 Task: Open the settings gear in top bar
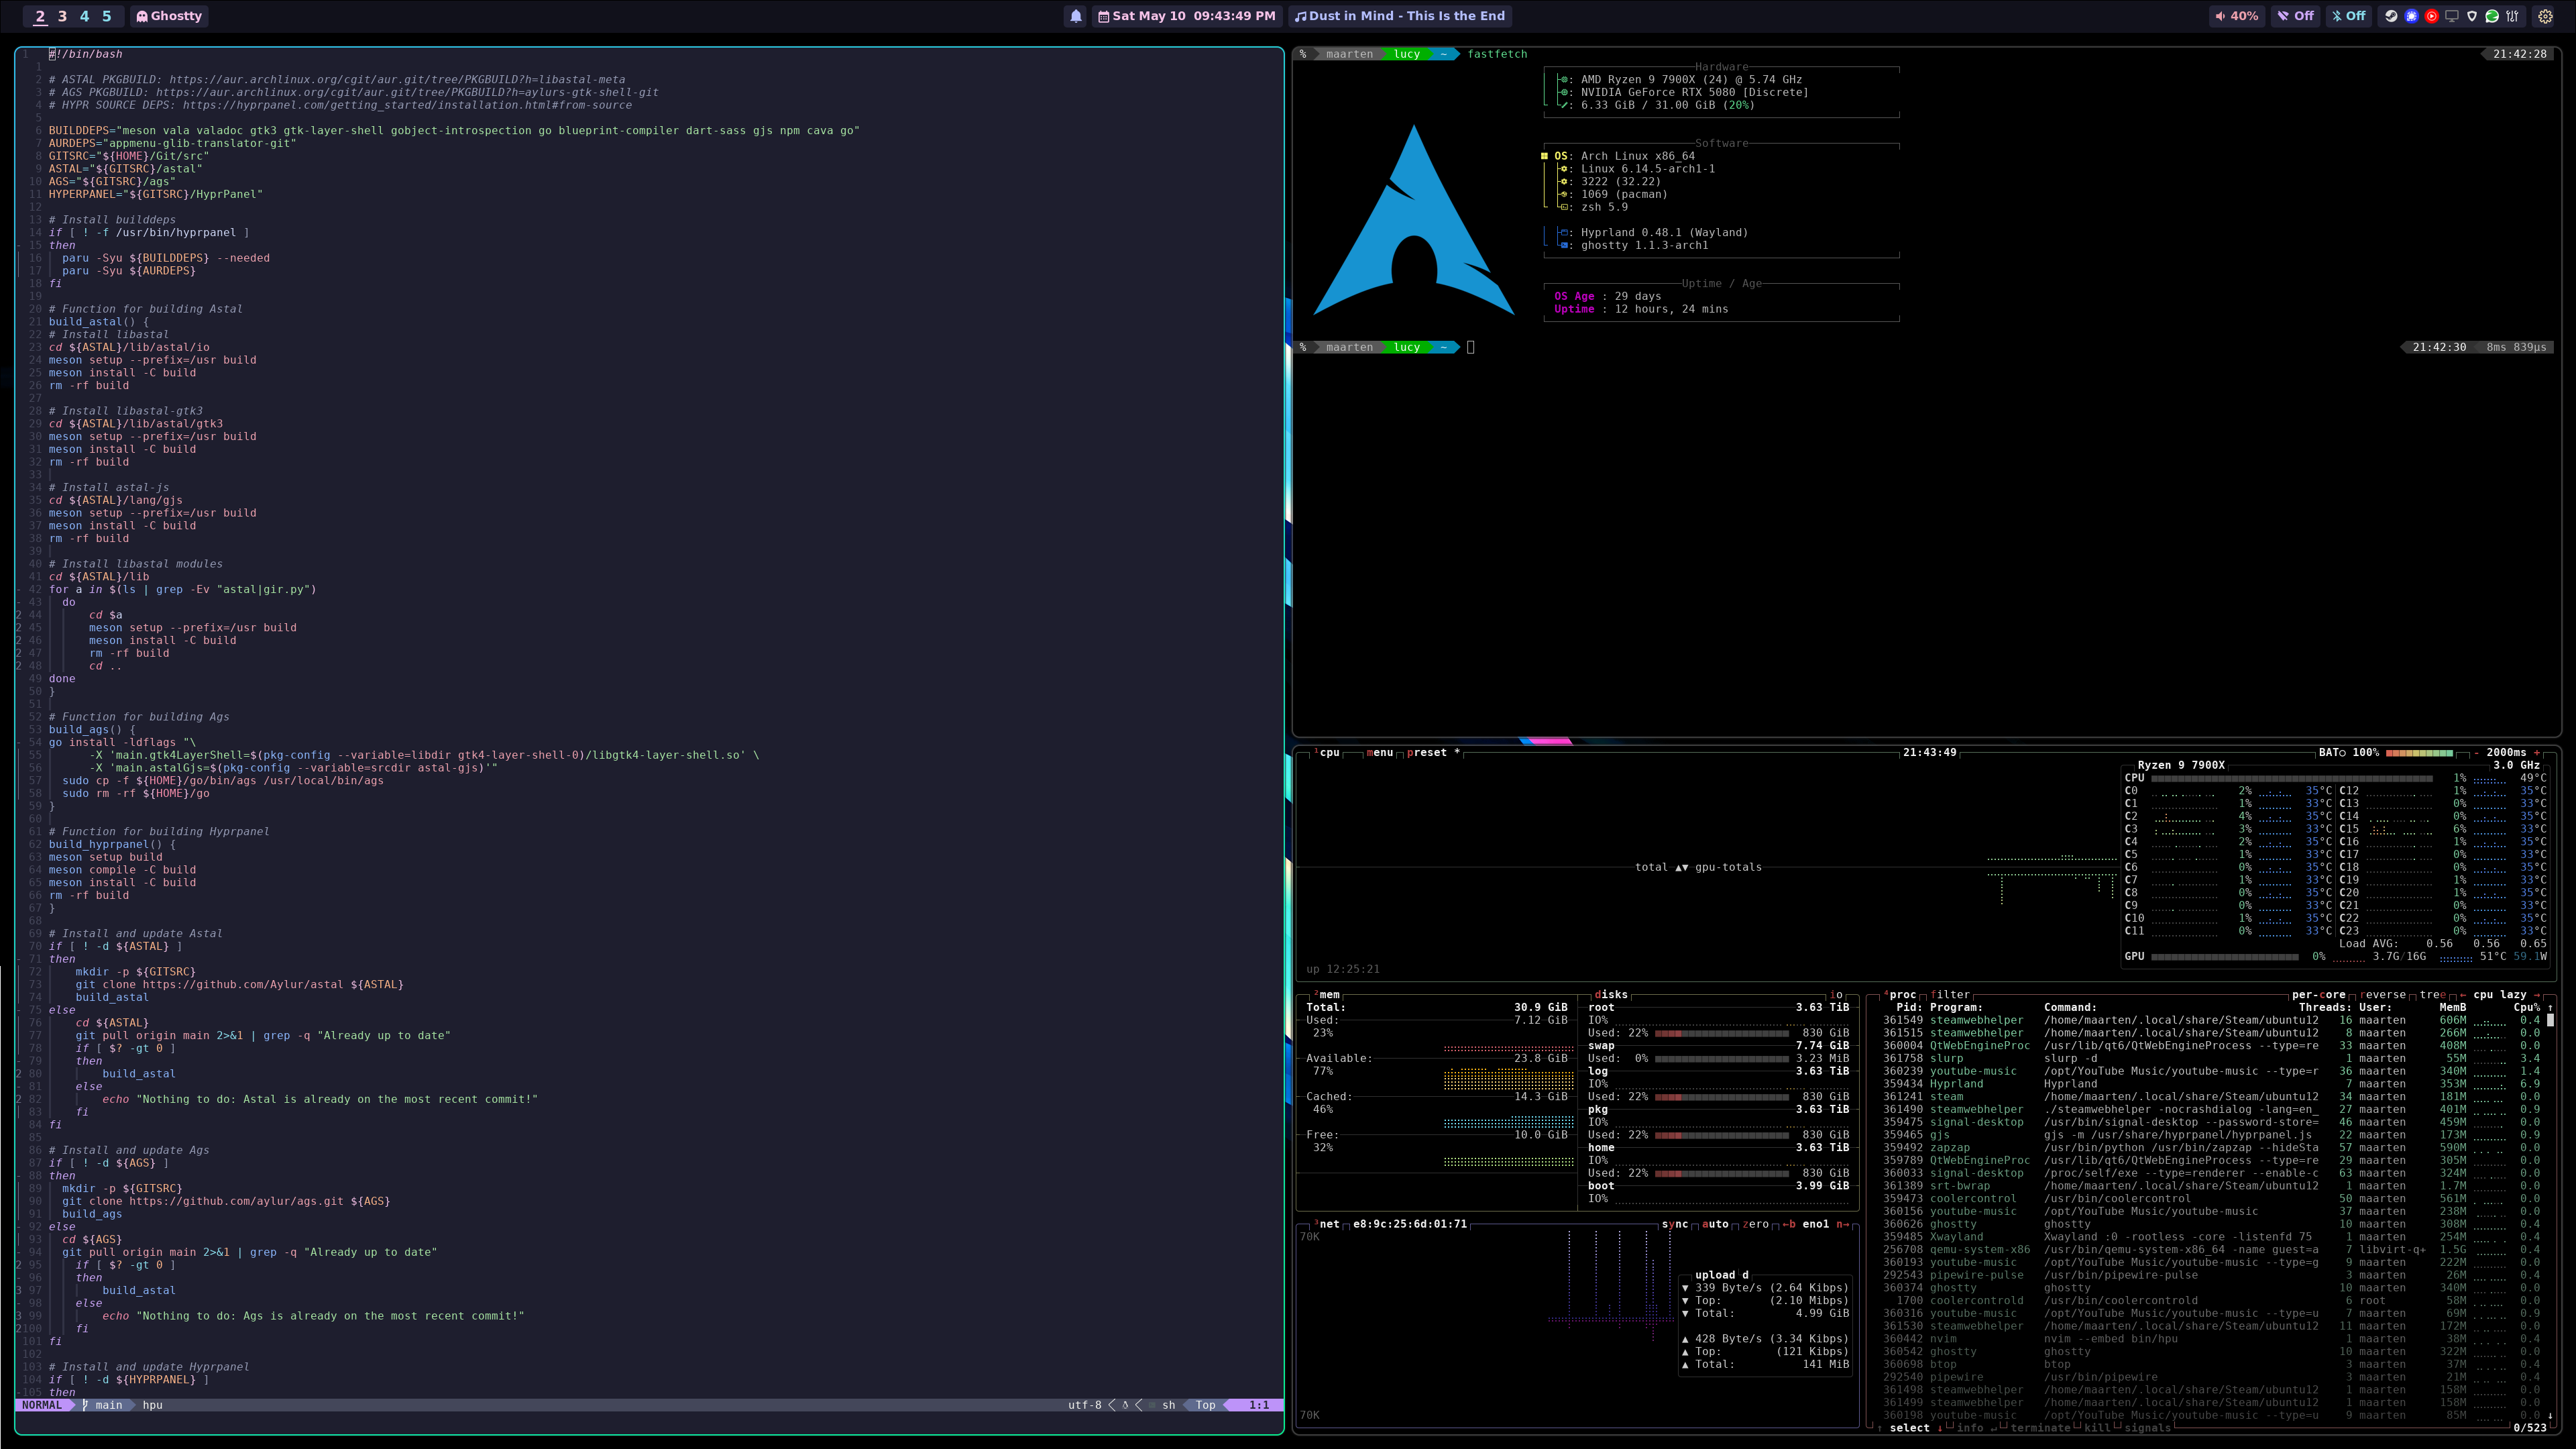point(2545,16)
